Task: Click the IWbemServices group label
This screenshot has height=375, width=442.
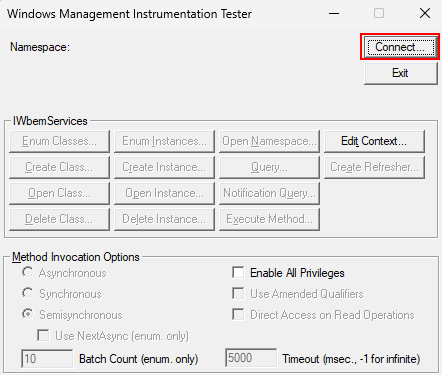Action: tap(50, 121)
